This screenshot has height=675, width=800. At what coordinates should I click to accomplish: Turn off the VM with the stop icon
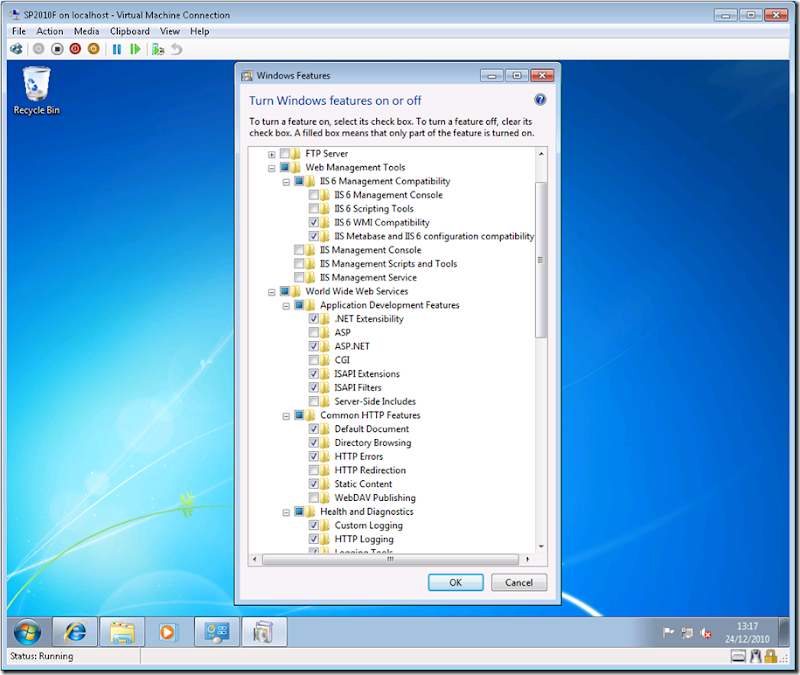(x=58, y=48)
